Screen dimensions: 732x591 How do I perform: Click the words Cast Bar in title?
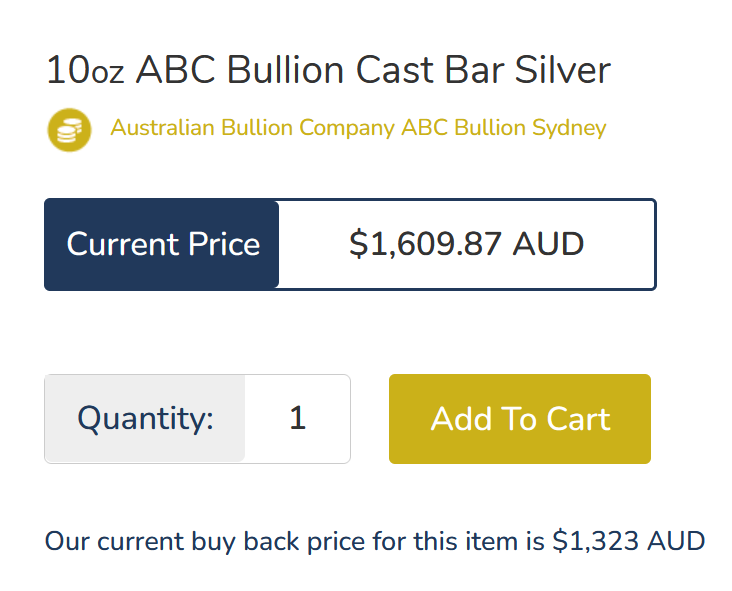[x=429, y=70]
